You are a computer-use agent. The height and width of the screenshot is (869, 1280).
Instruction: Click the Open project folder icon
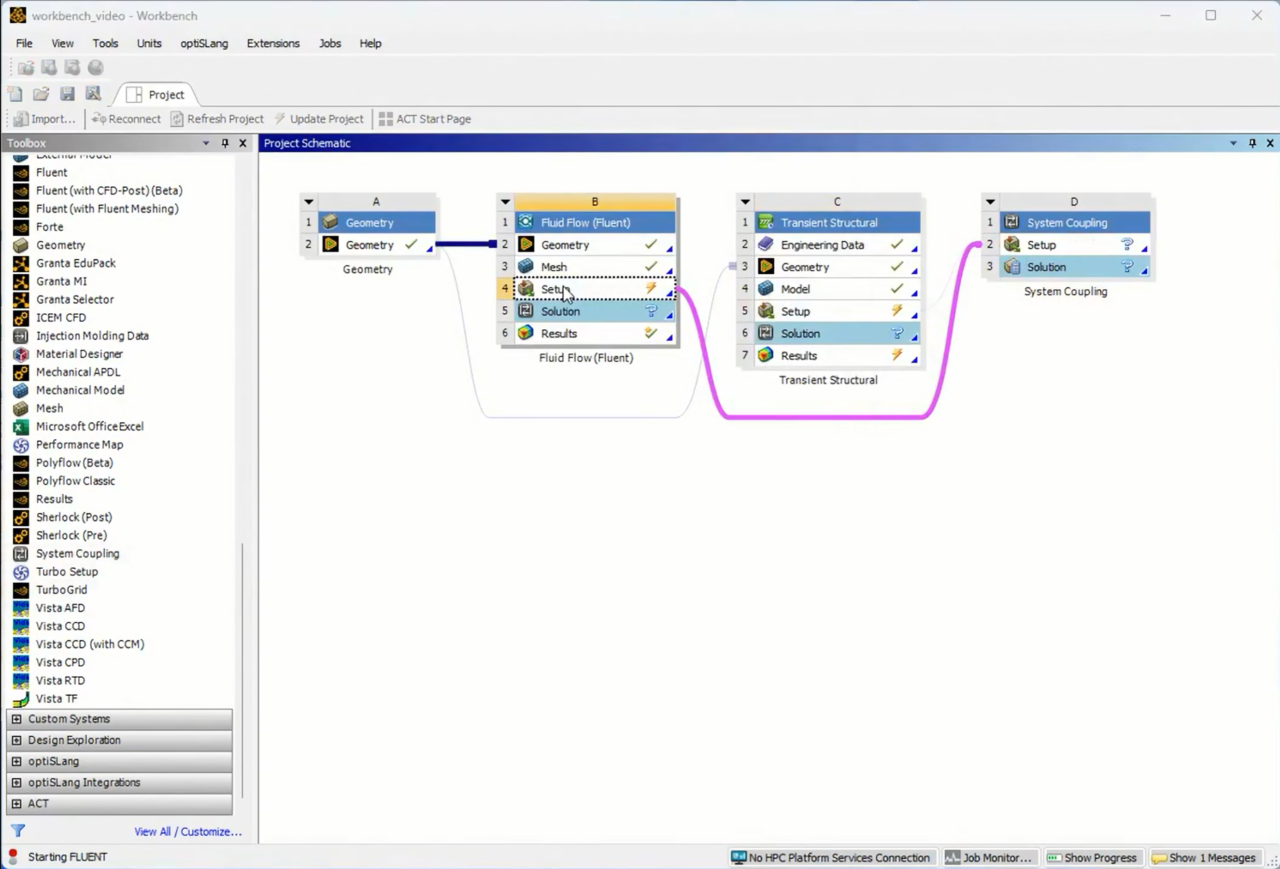coord(41,94)
